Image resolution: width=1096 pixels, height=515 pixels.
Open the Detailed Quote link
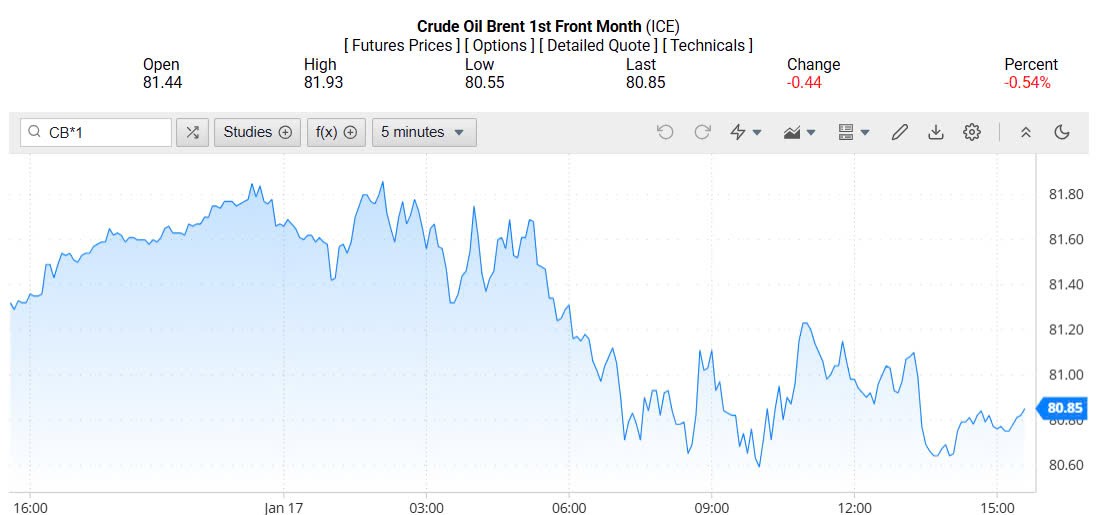tap(600, 45)
